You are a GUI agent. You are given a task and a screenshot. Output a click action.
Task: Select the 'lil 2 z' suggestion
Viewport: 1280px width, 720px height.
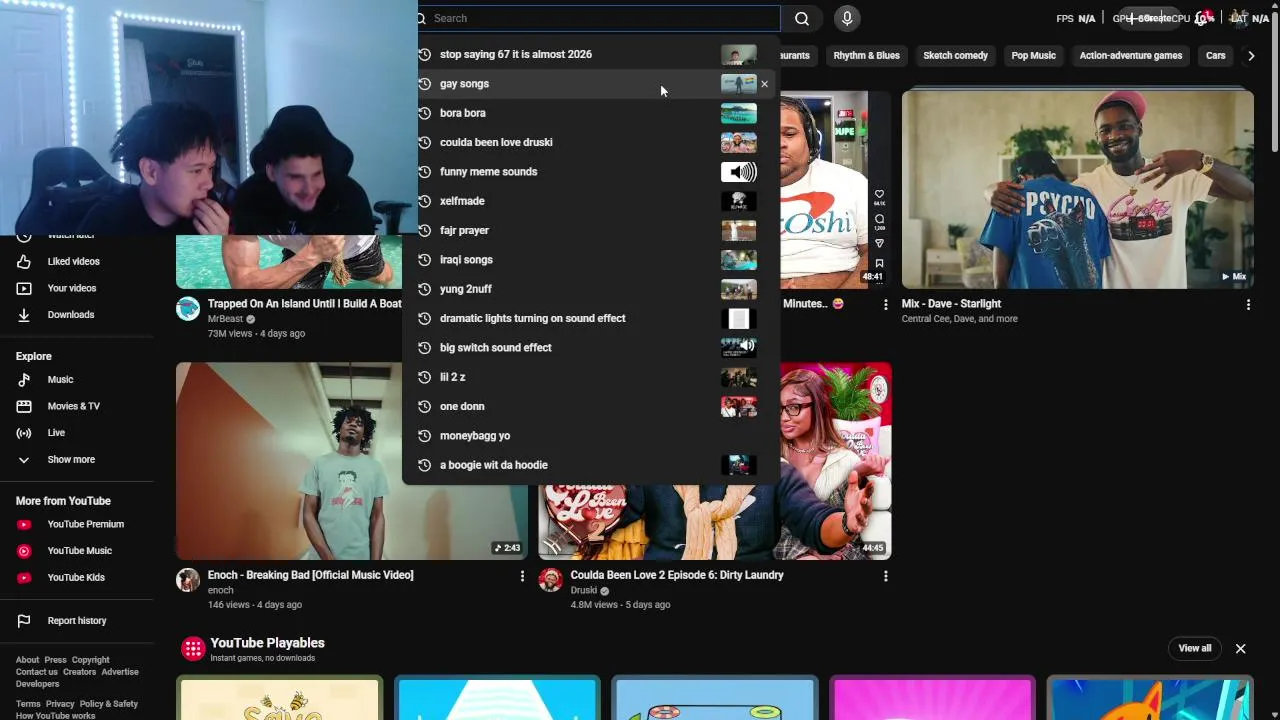click(591, 377)
